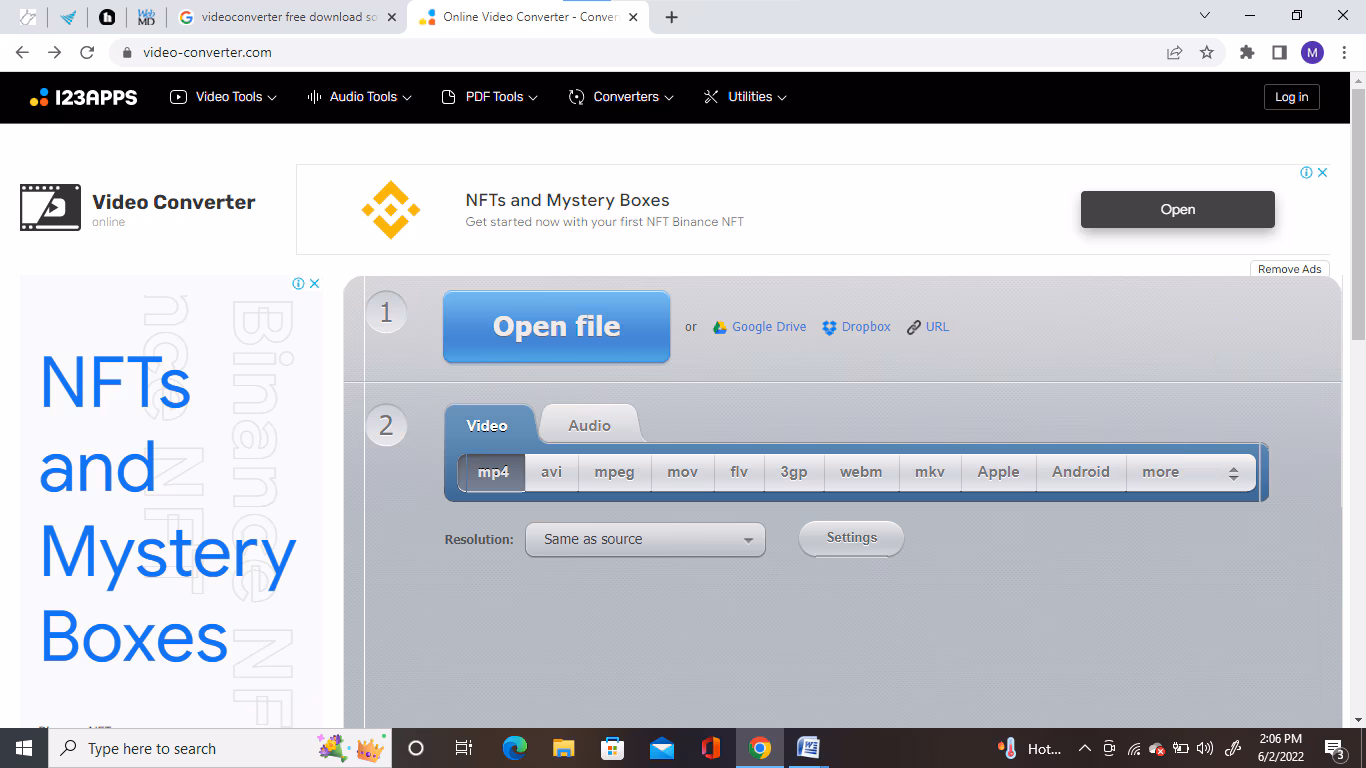The width and height of the screenshot is (1366, 768).
Task: Show hidden system tray icons
Action: click(1084, 748)
